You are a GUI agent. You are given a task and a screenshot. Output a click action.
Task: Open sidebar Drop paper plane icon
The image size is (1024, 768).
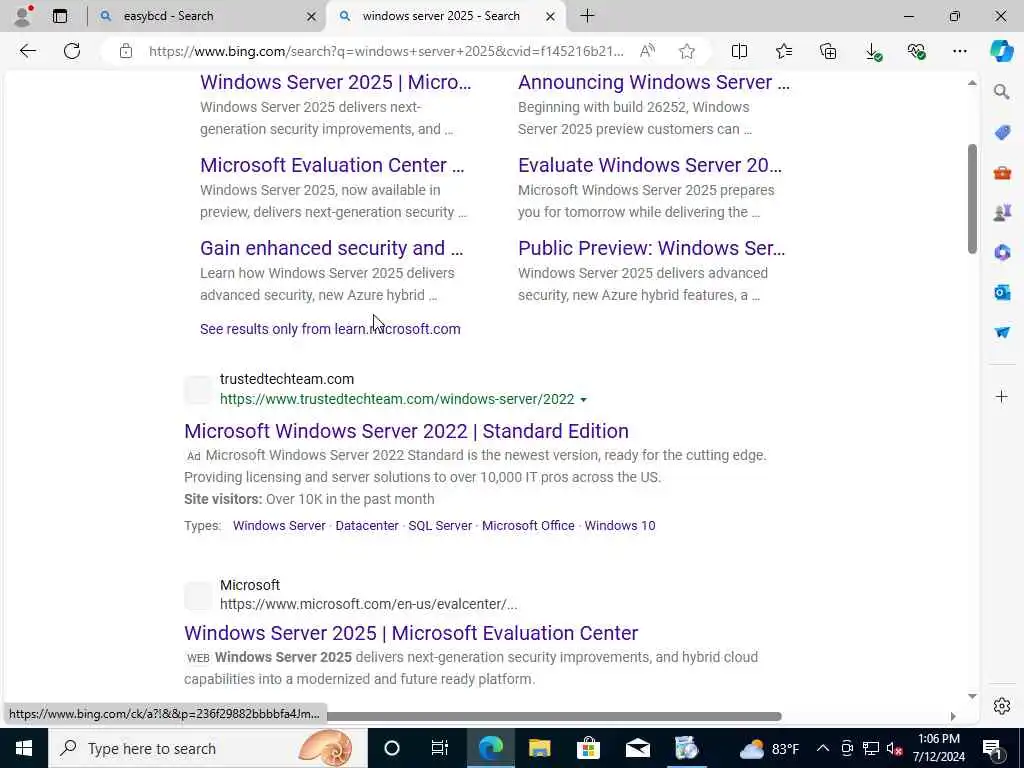tap(1002, 332)
